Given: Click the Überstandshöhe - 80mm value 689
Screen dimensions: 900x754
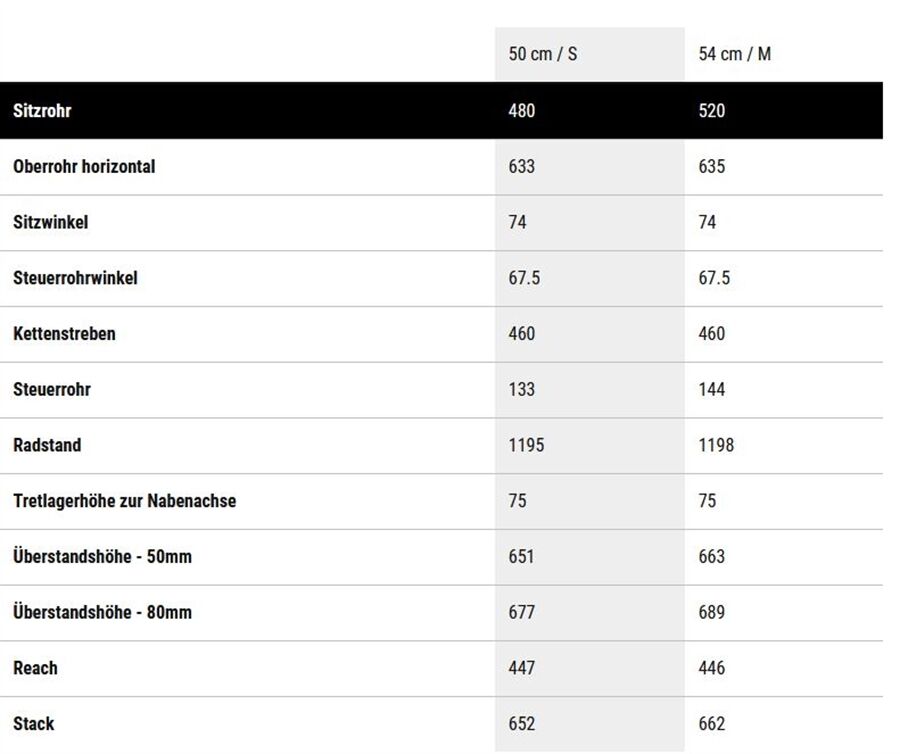Looking at the screenshot, I should [711, 612].
